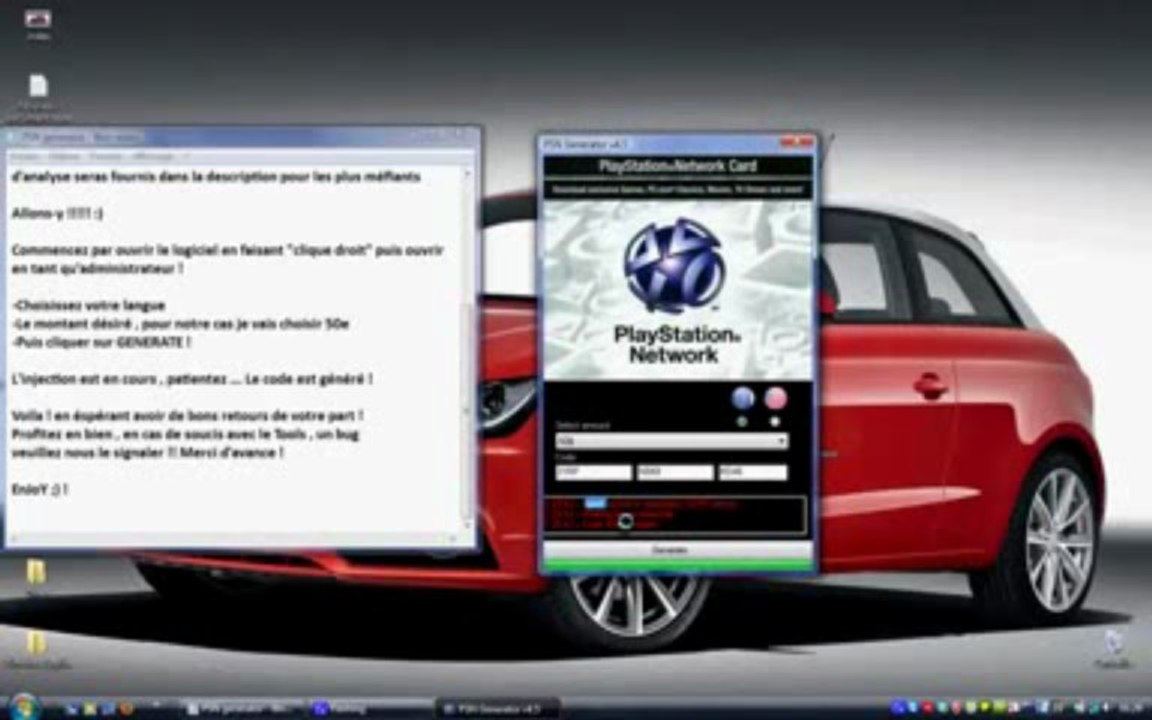Open the Format menu in Notepad
1152x720 pixels.
pos(106,156)
